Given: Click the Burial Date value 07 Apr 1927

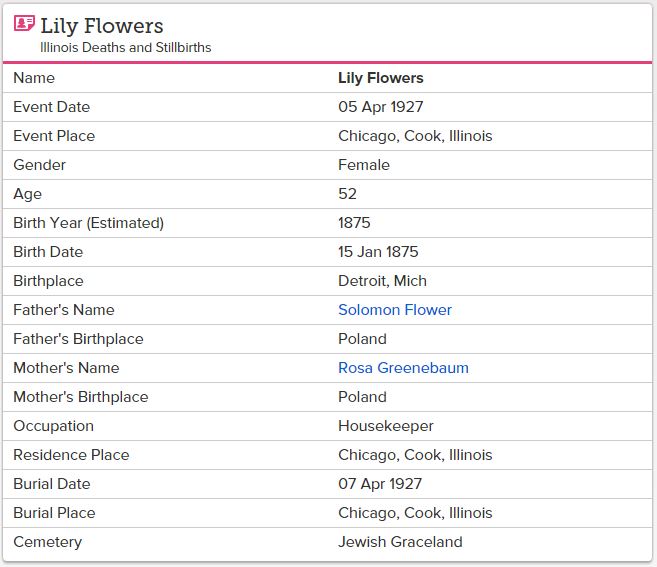Looking at the screenshot, I should 380,484.
